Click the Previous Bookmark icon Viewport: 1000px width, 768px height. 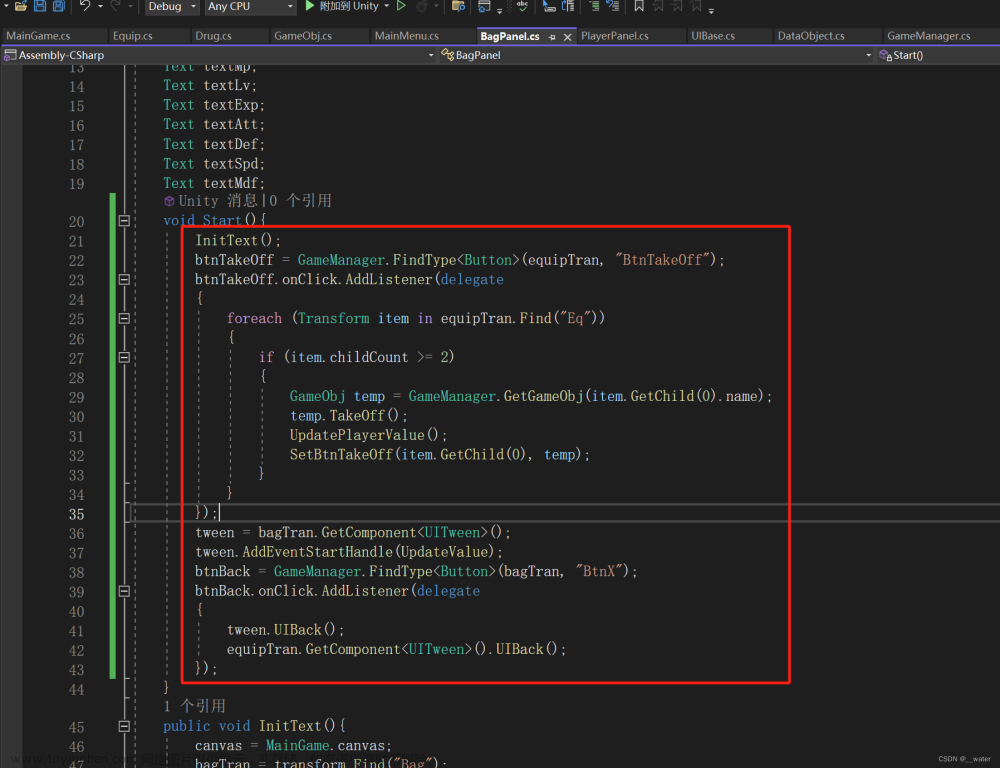tap(658, 6)
